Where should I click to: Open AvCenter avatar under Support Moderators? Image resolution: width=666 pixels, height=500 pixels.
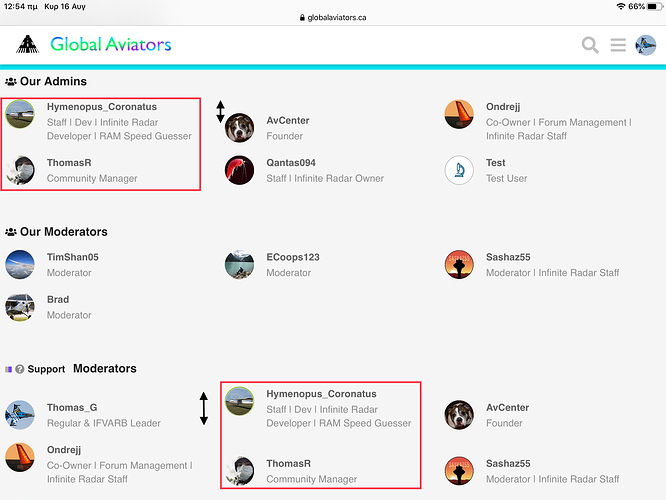pos(459,415)
